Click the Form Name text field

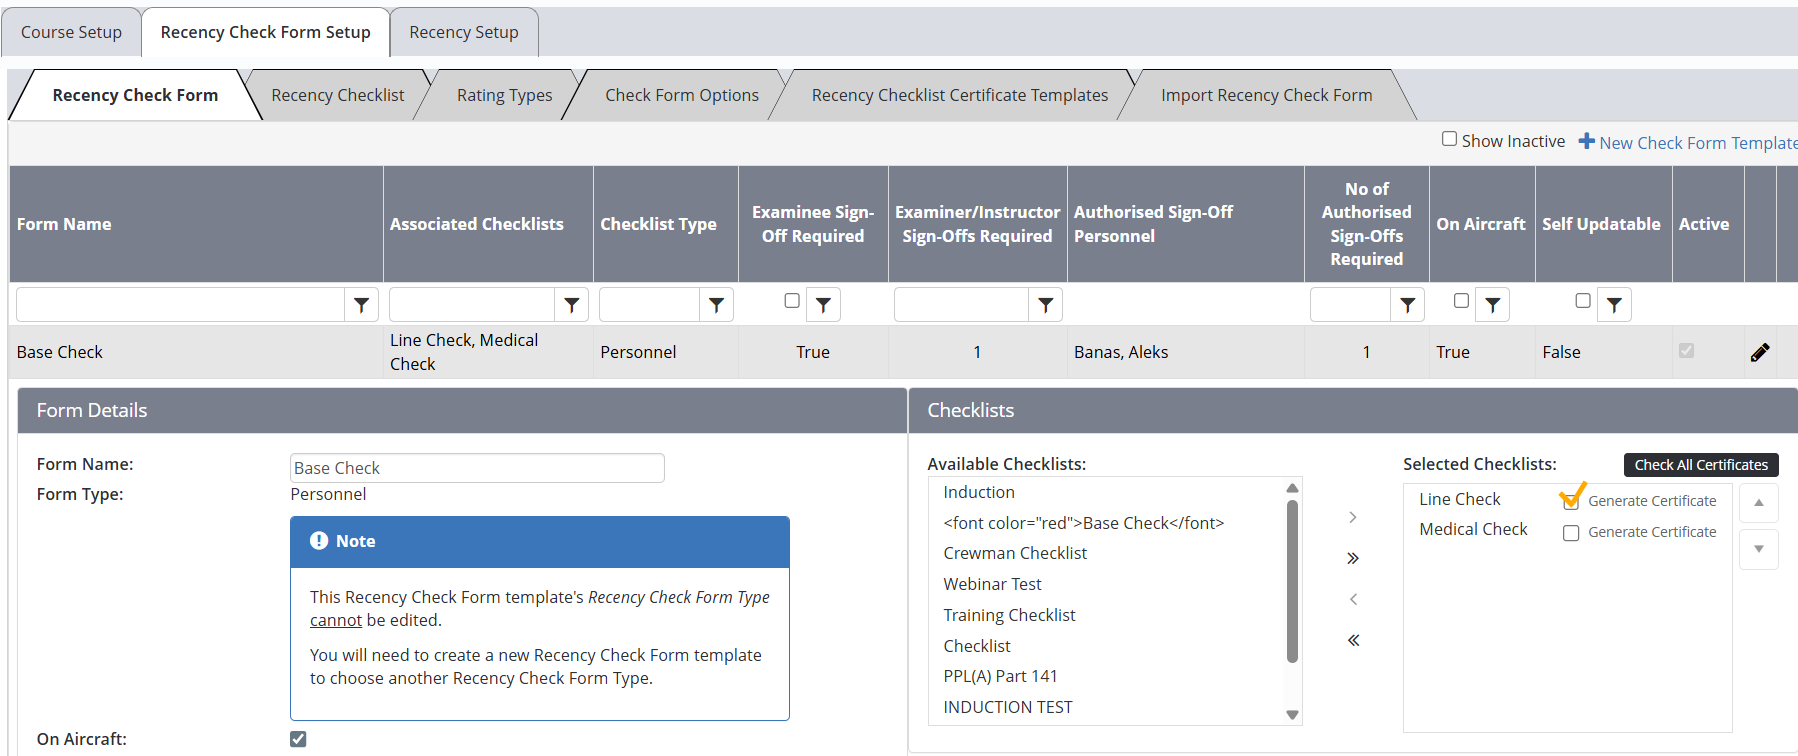pyautogui.click(x=477, y=468)
